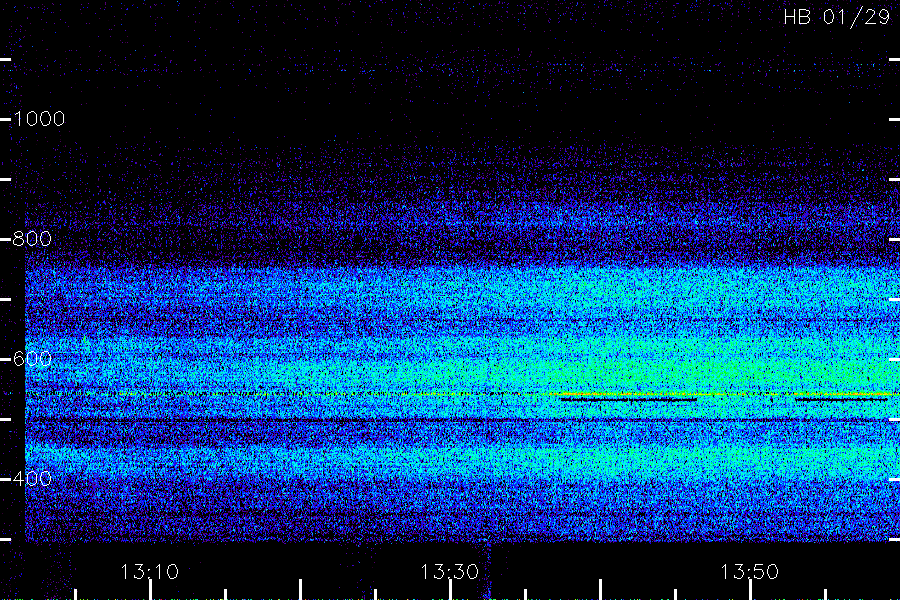Click the 800 frequency axis label
900x600 pixels.
coord(32,239)
